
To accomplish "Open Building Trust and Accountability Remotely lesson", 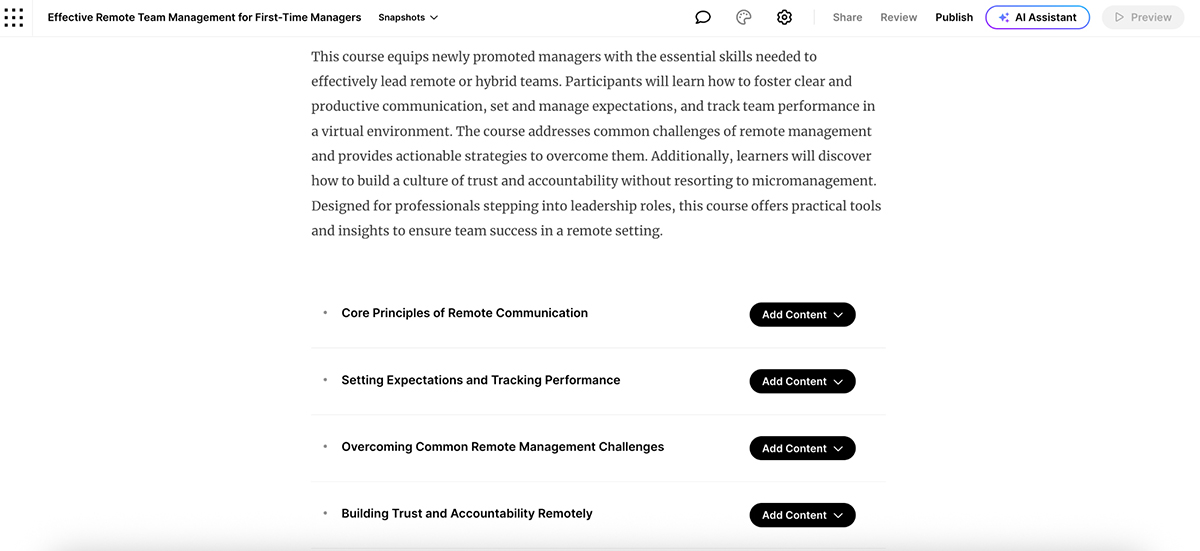I will pyautogui.click(x=466, y=514).
